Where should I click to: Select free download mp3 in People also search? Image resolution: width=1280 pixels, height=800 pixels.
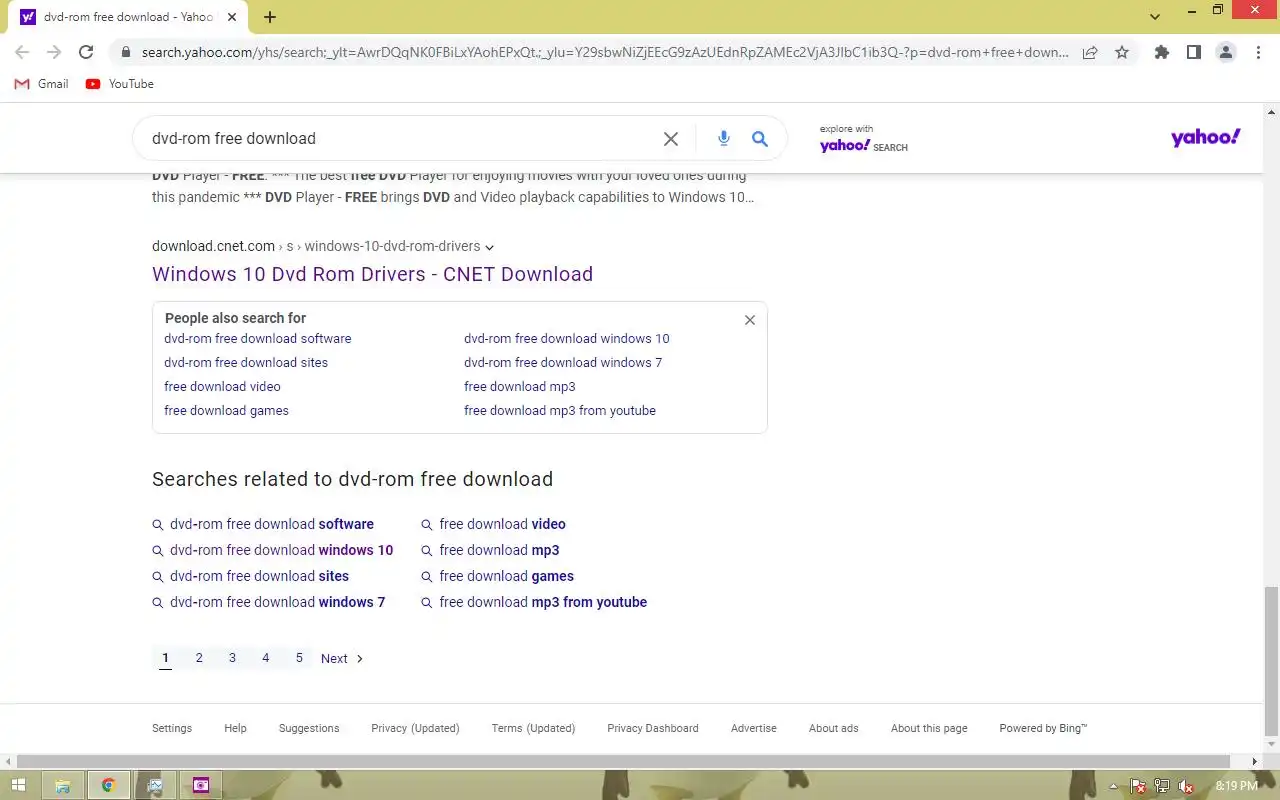point(520,387)
